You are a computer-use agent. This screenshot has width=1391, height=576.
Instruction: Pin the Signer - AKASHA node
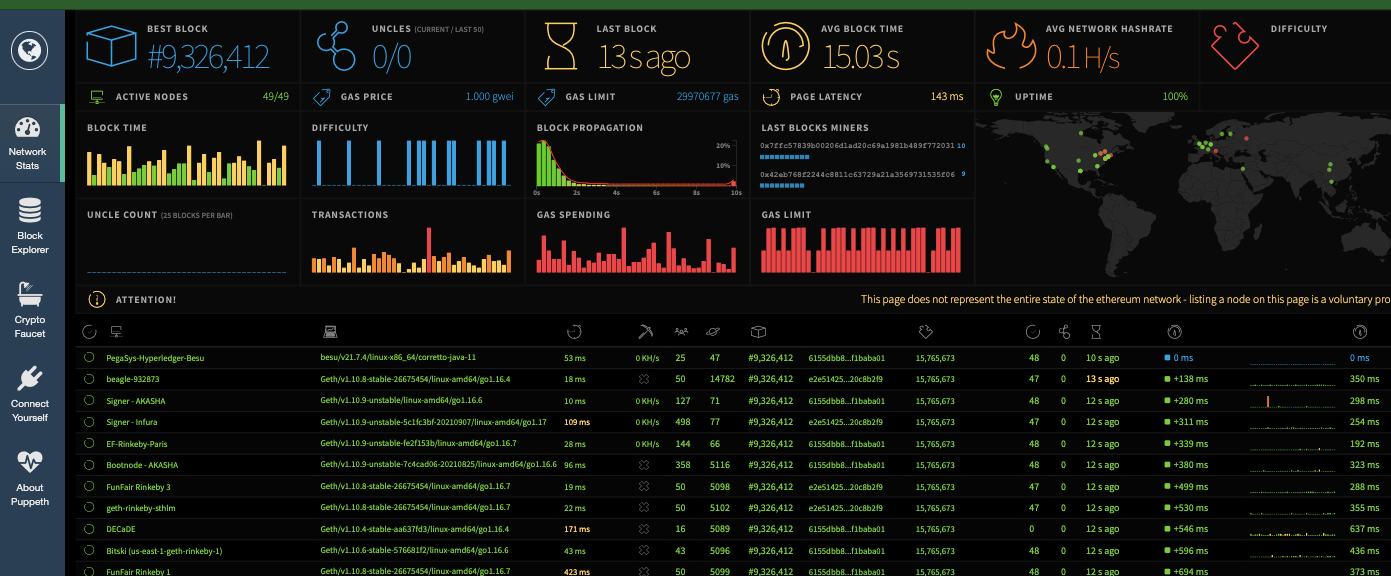pyautogui.click(x=89, y=400)
